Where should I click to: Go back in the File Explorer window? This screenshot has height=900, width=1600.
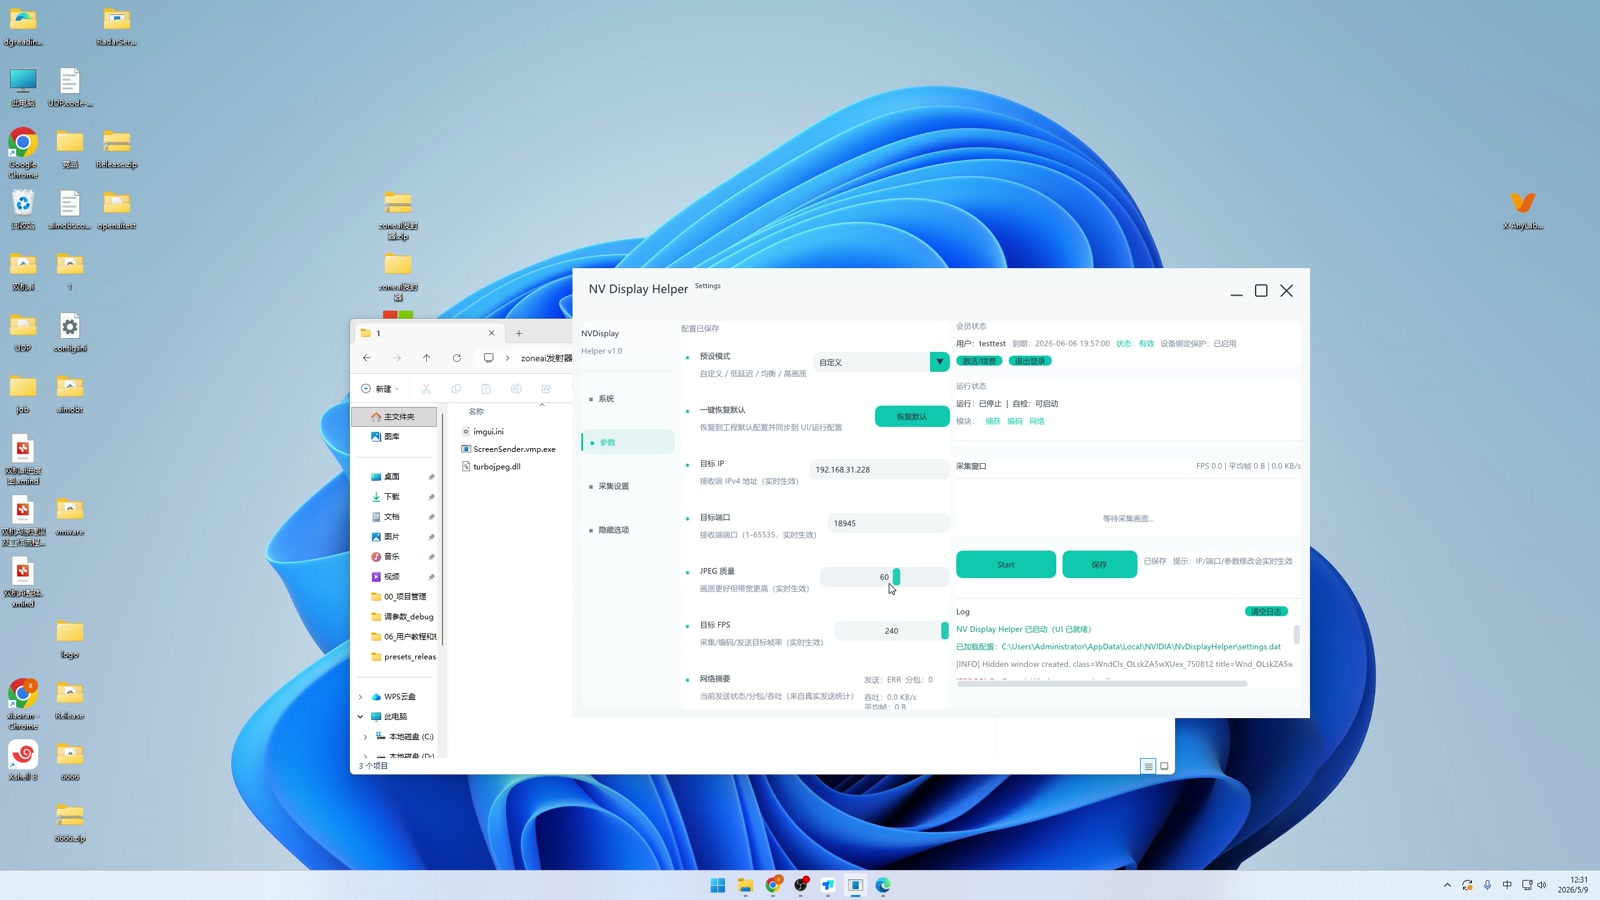point(367,358)
